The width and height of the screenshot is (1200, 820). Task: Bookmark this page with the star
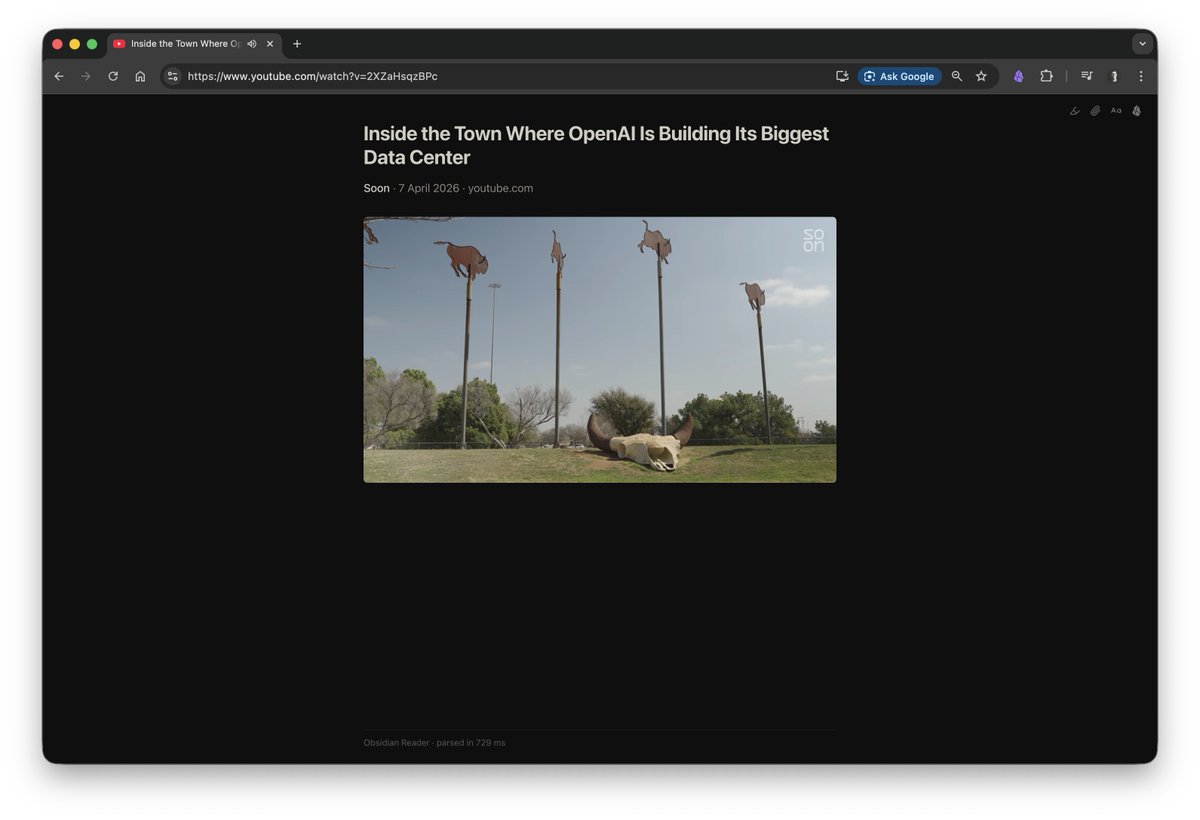pos(981,76)
